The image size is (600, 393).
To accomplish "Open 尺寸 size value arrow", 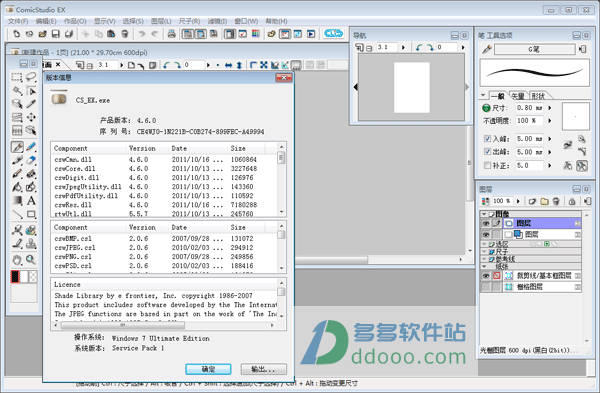I will click(550, 108).
